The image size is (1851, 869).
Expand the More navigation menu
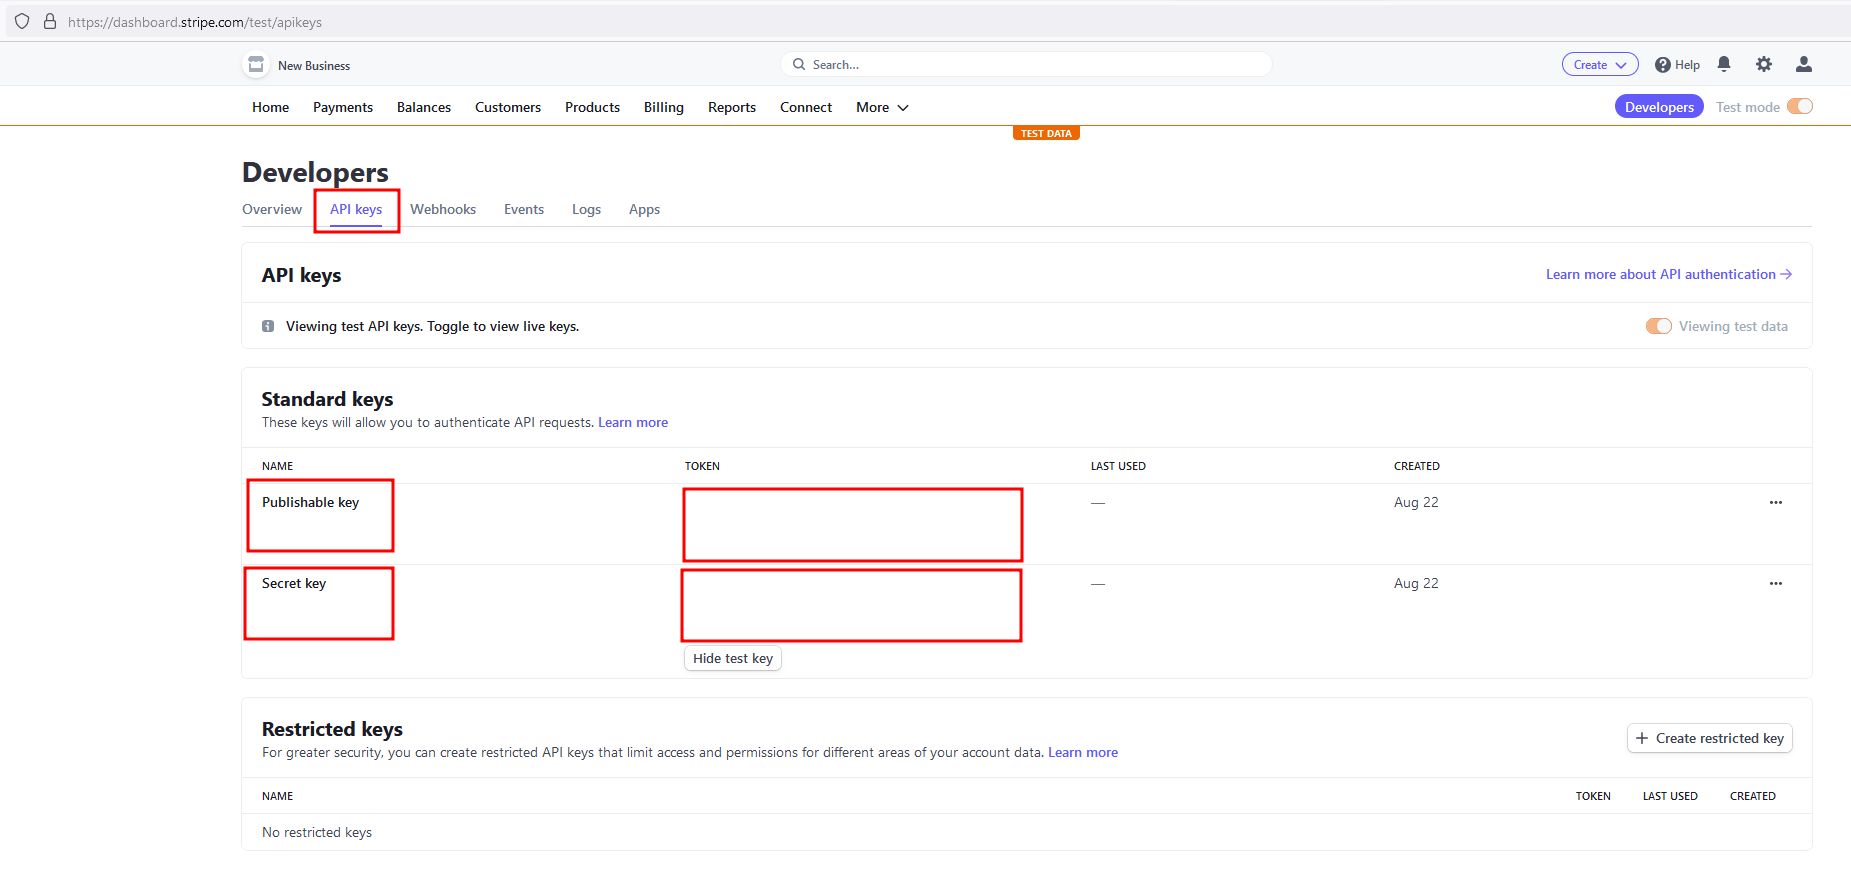coord(882,107)
